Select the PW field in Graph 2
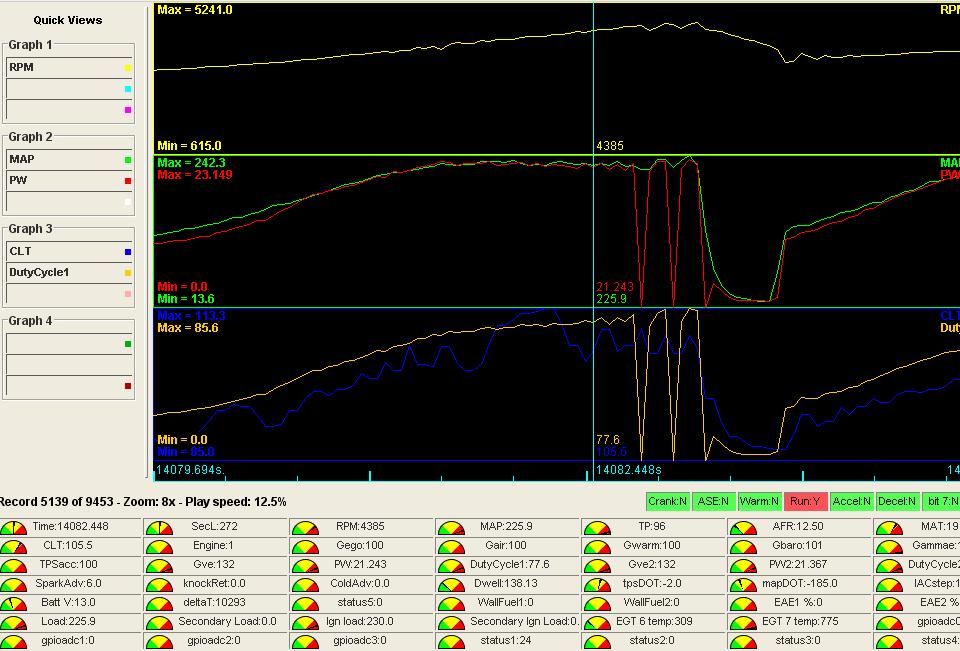960x651 pixels. click(x=62, y=181)
